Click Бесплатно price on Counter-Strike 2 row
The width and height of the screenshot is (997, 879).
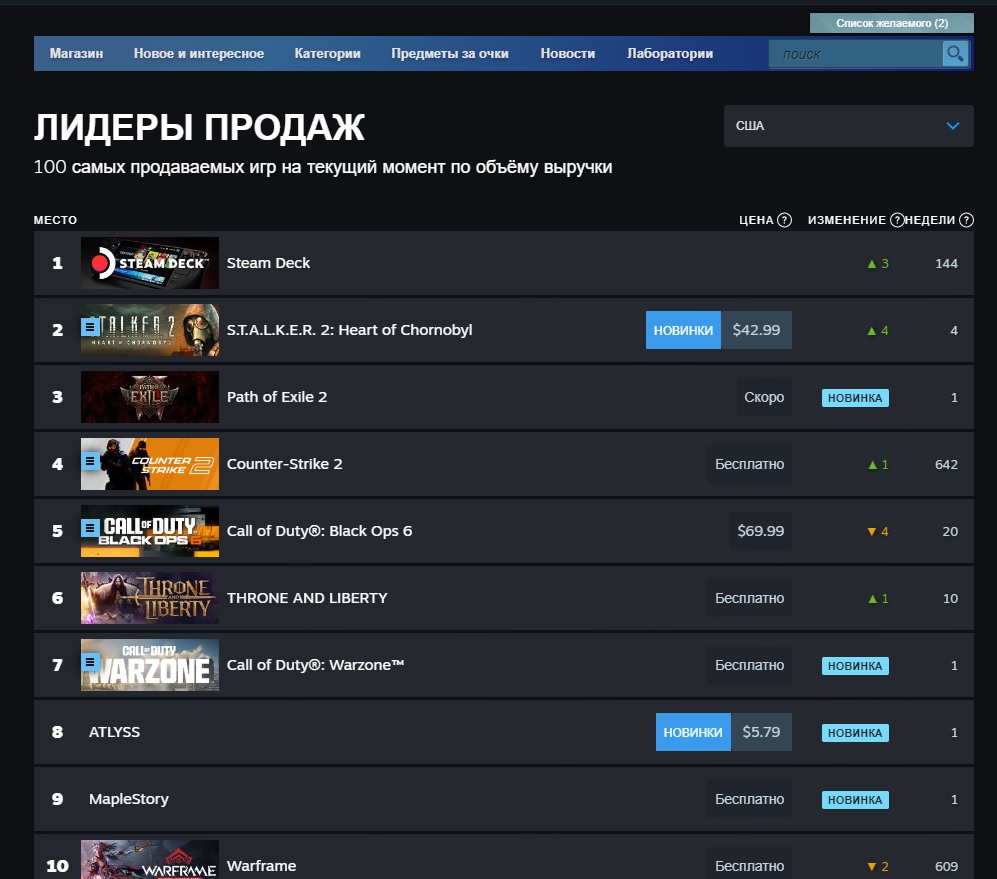point(750,464)
